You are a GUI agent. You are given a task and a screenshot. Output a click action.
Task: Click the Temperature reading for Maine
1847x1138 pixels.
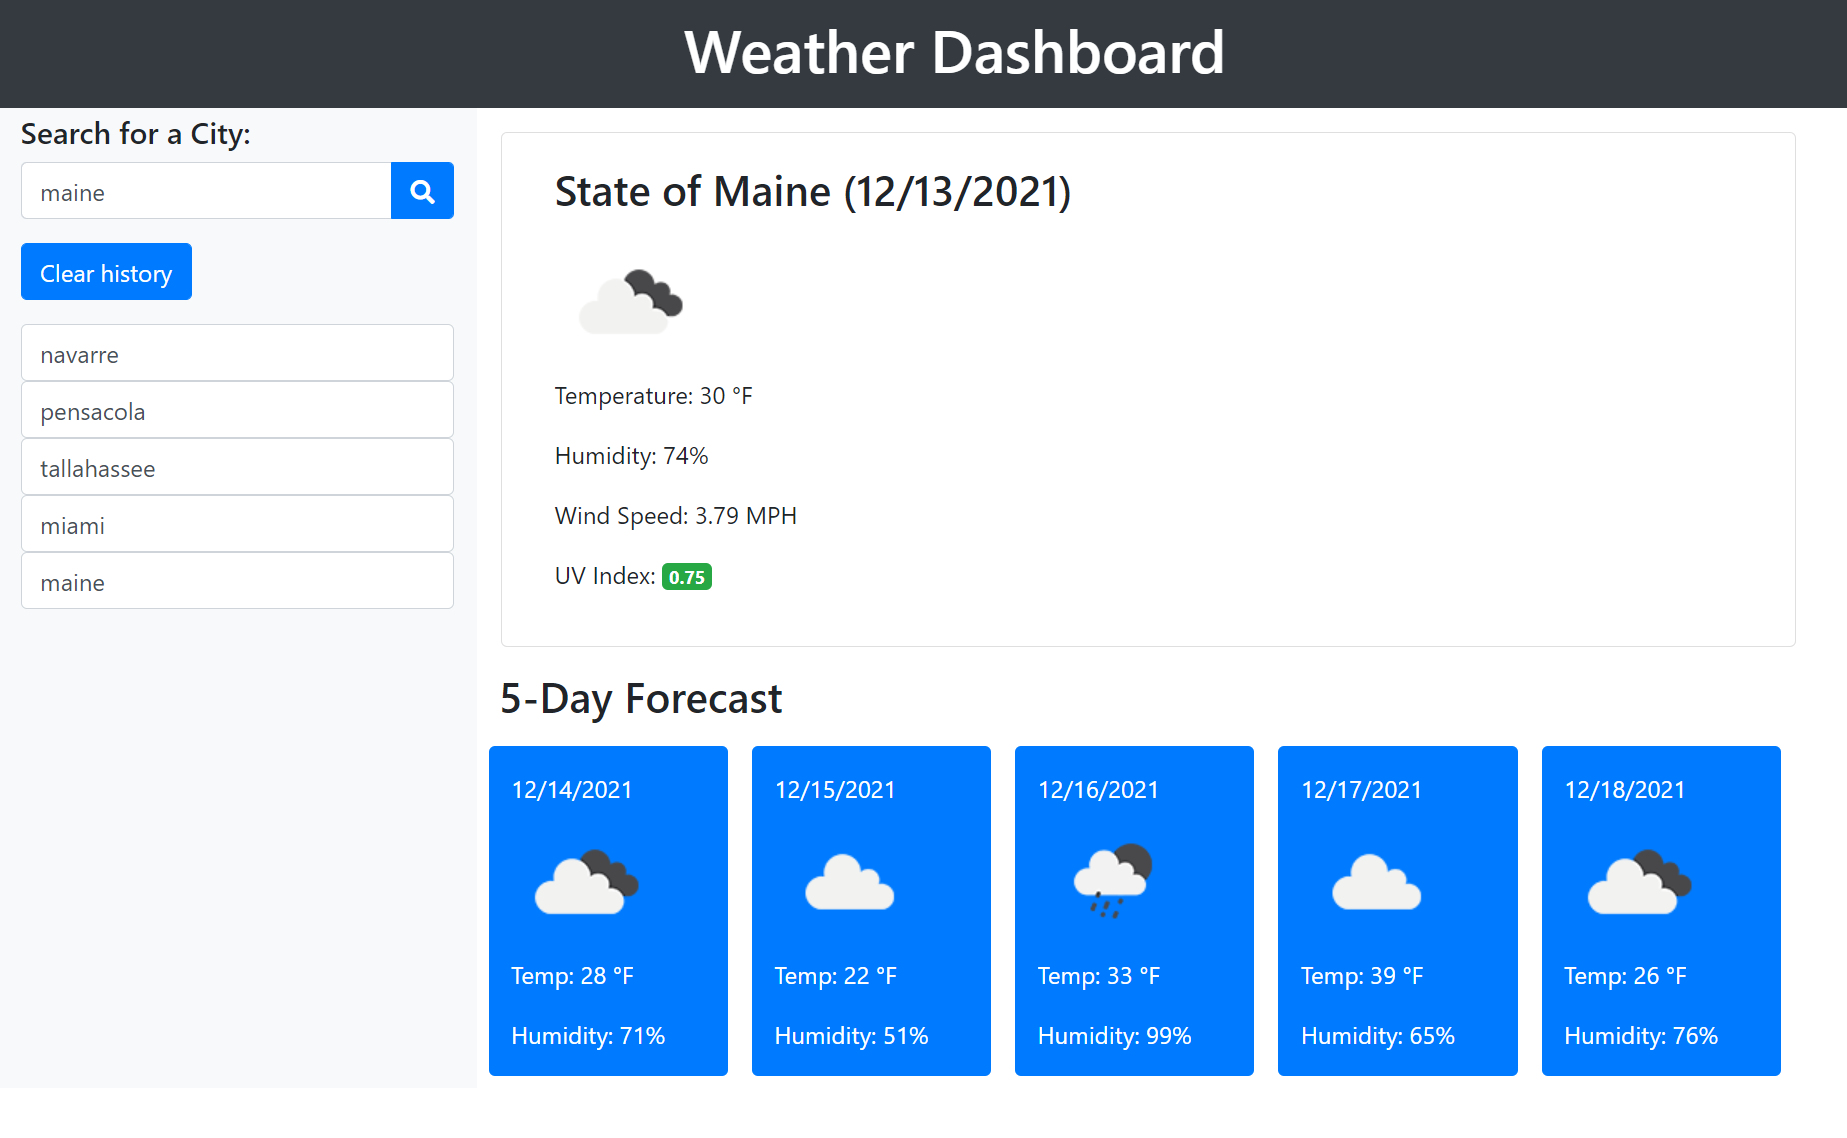pyautogui.click(x=652, y=396)
